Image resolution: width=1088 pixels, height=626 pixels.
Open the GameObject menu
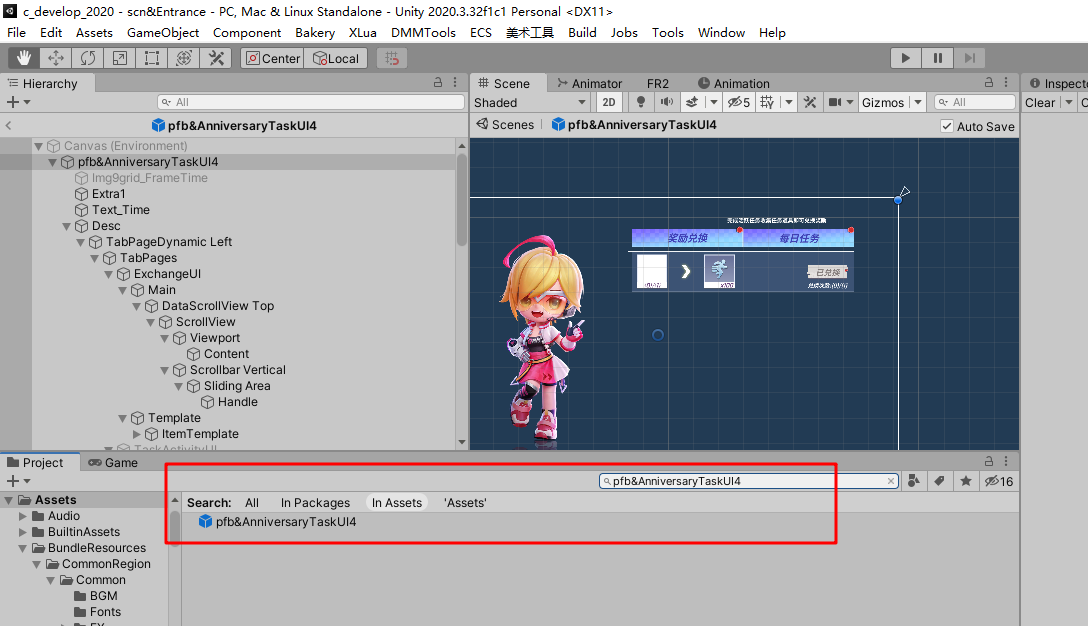(162, 33)
